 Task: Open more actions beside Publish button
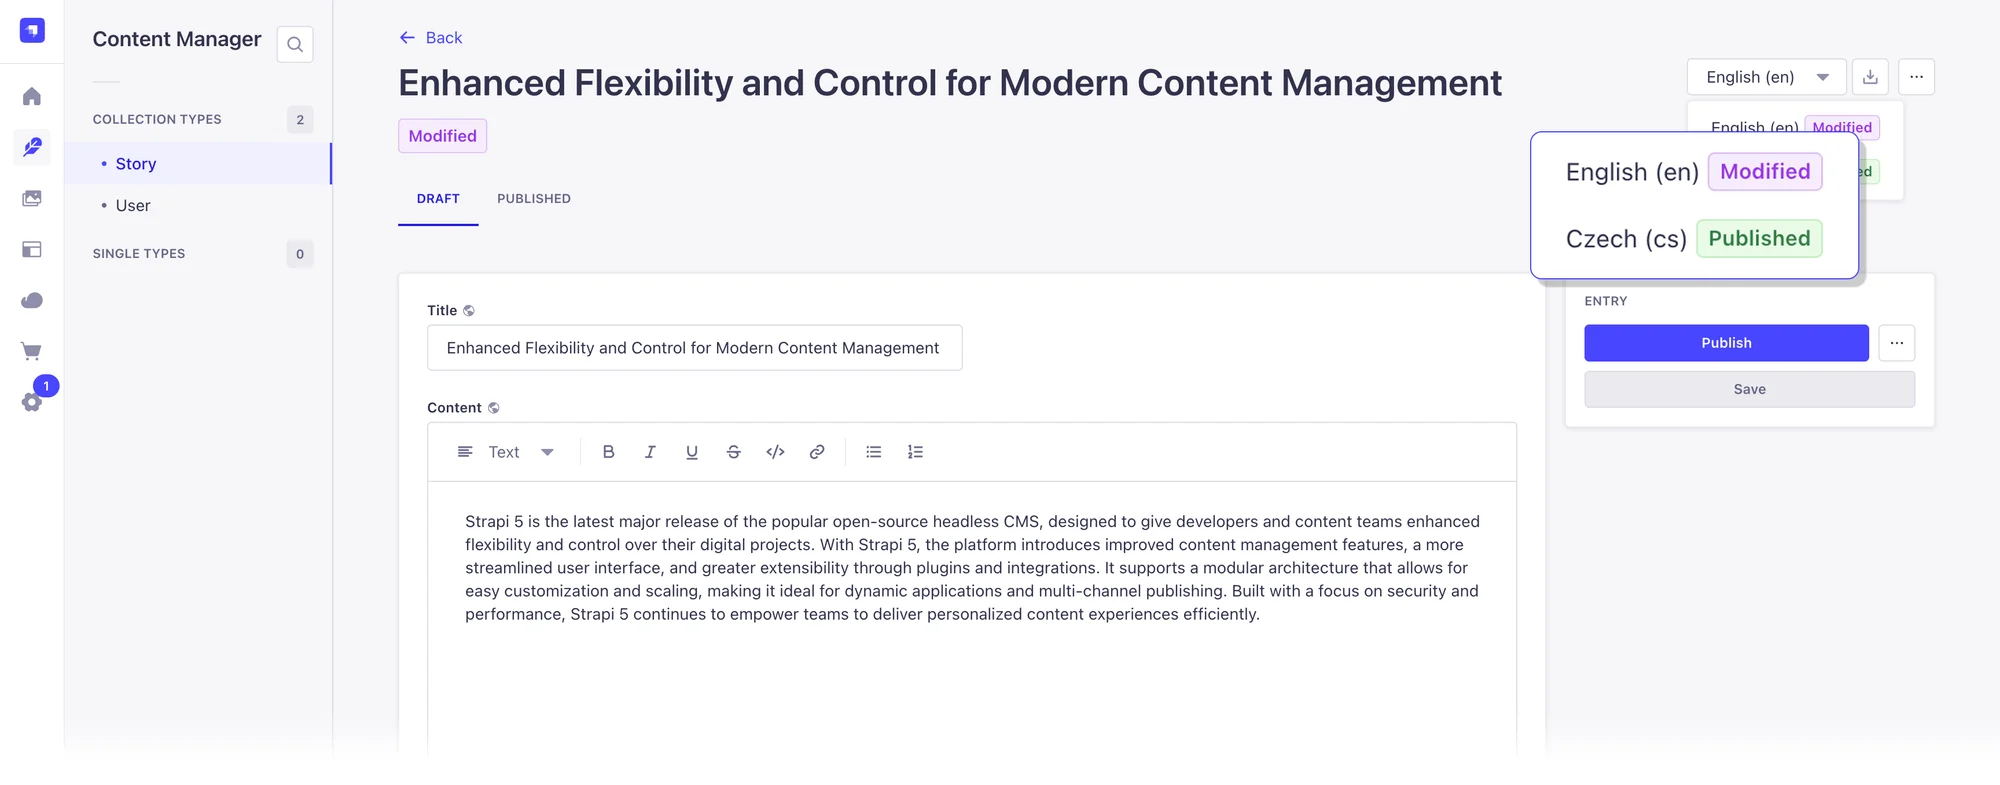(1896, 343)
